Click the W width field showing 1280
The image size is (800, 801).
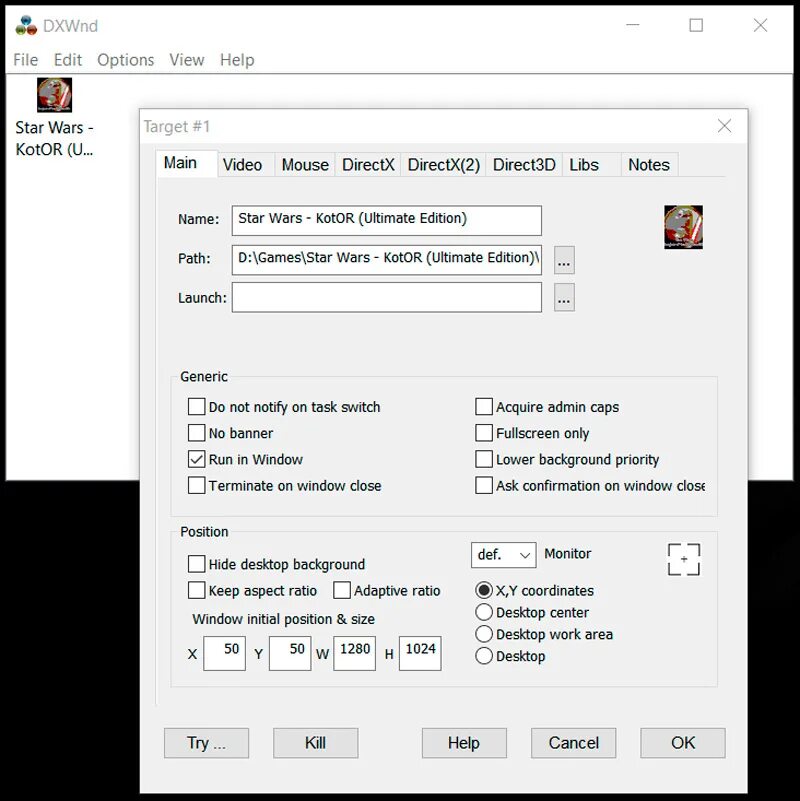355,653
